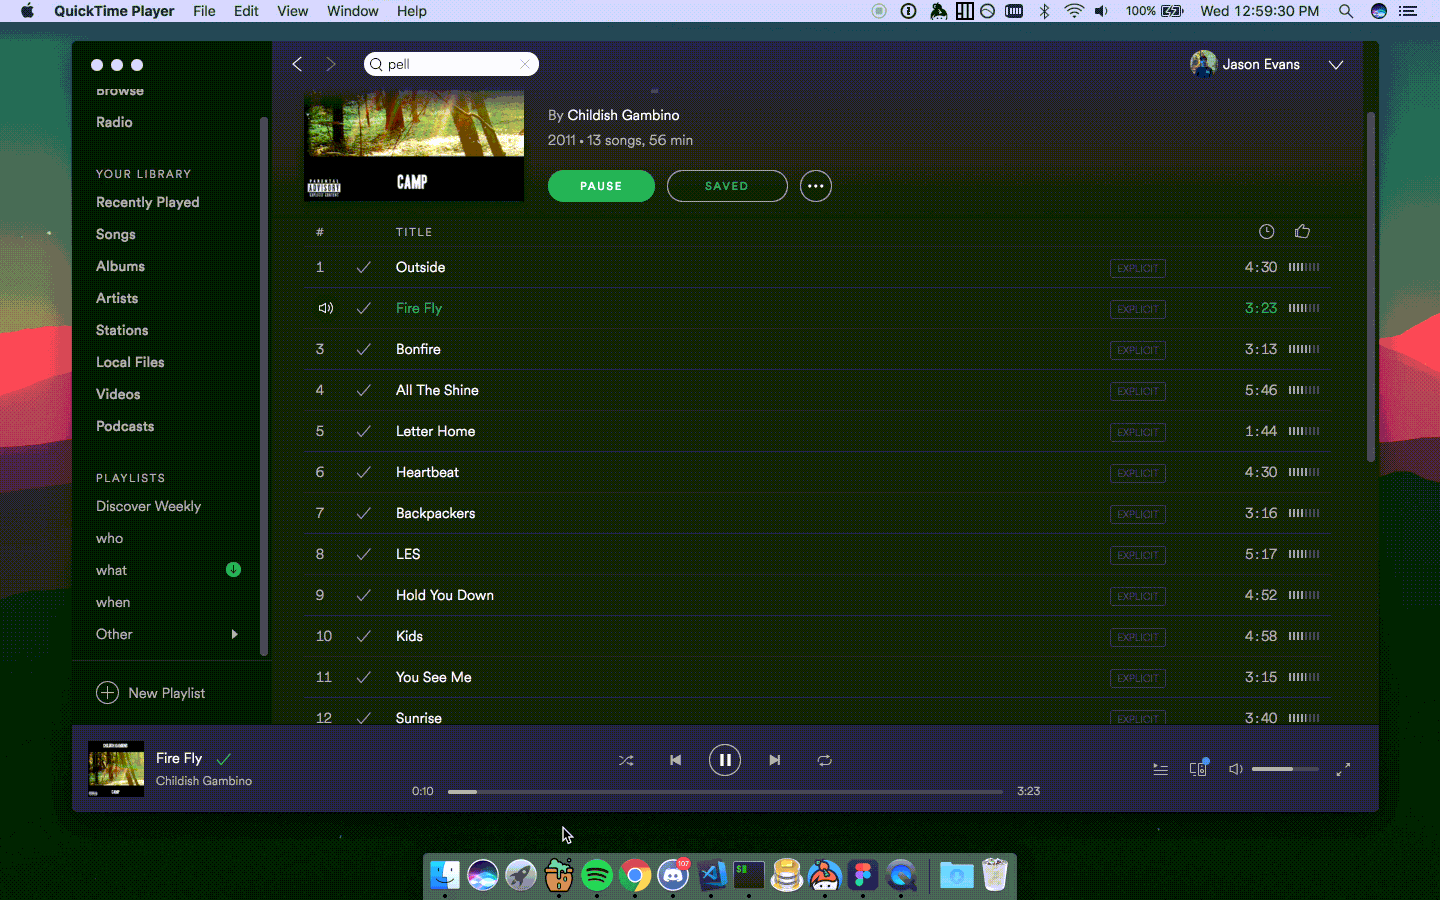
Task: Toggle saved checkmark for Kids
Action: [364, 636]
